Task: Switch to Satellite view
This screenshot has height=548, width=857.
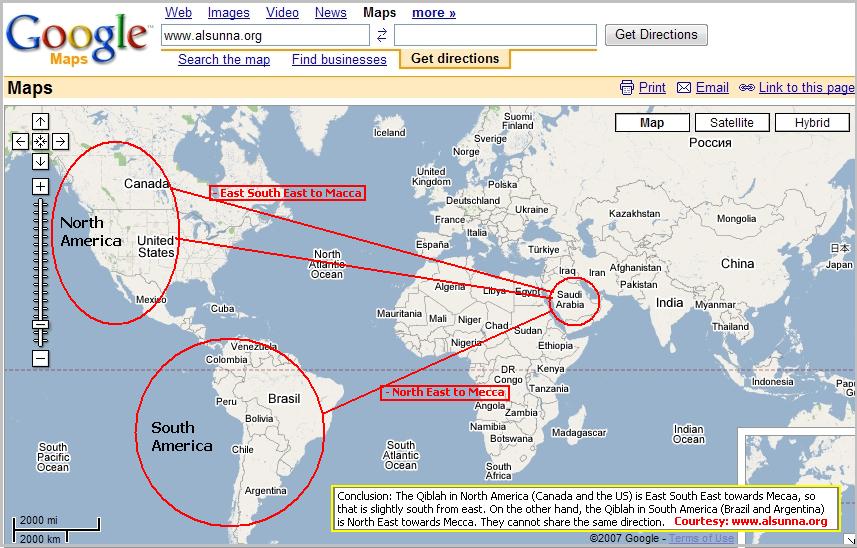Action: click(x=732, y=122)
